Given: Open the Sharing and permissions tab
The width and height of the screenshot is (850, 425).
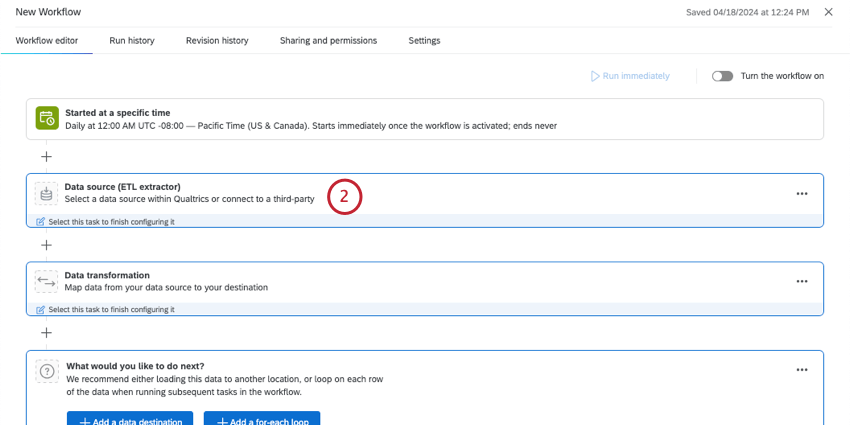Looking at the screenshot, I should [x=328, y=41].
